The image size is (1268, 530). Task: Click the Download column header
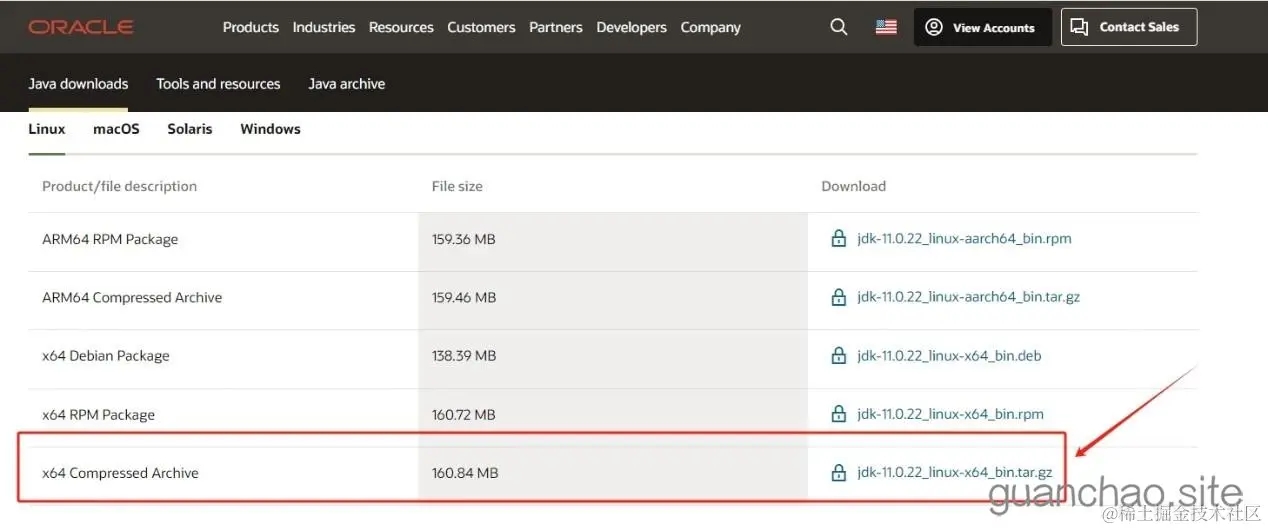pos(853,186)
